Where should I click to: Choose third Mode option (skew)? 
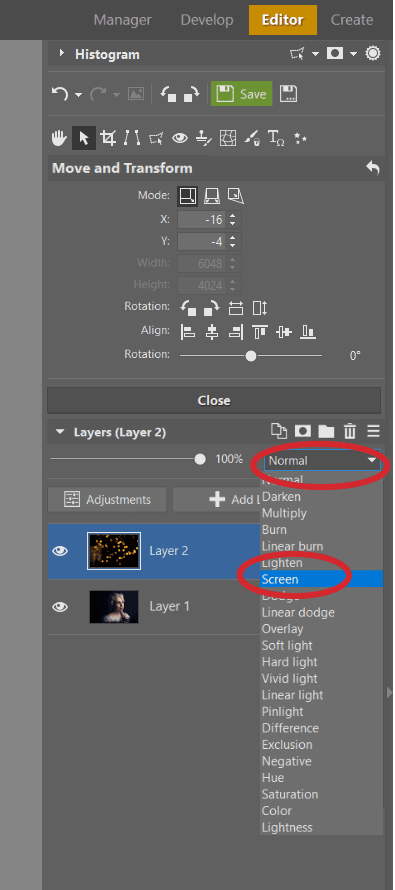pos(236,196)
